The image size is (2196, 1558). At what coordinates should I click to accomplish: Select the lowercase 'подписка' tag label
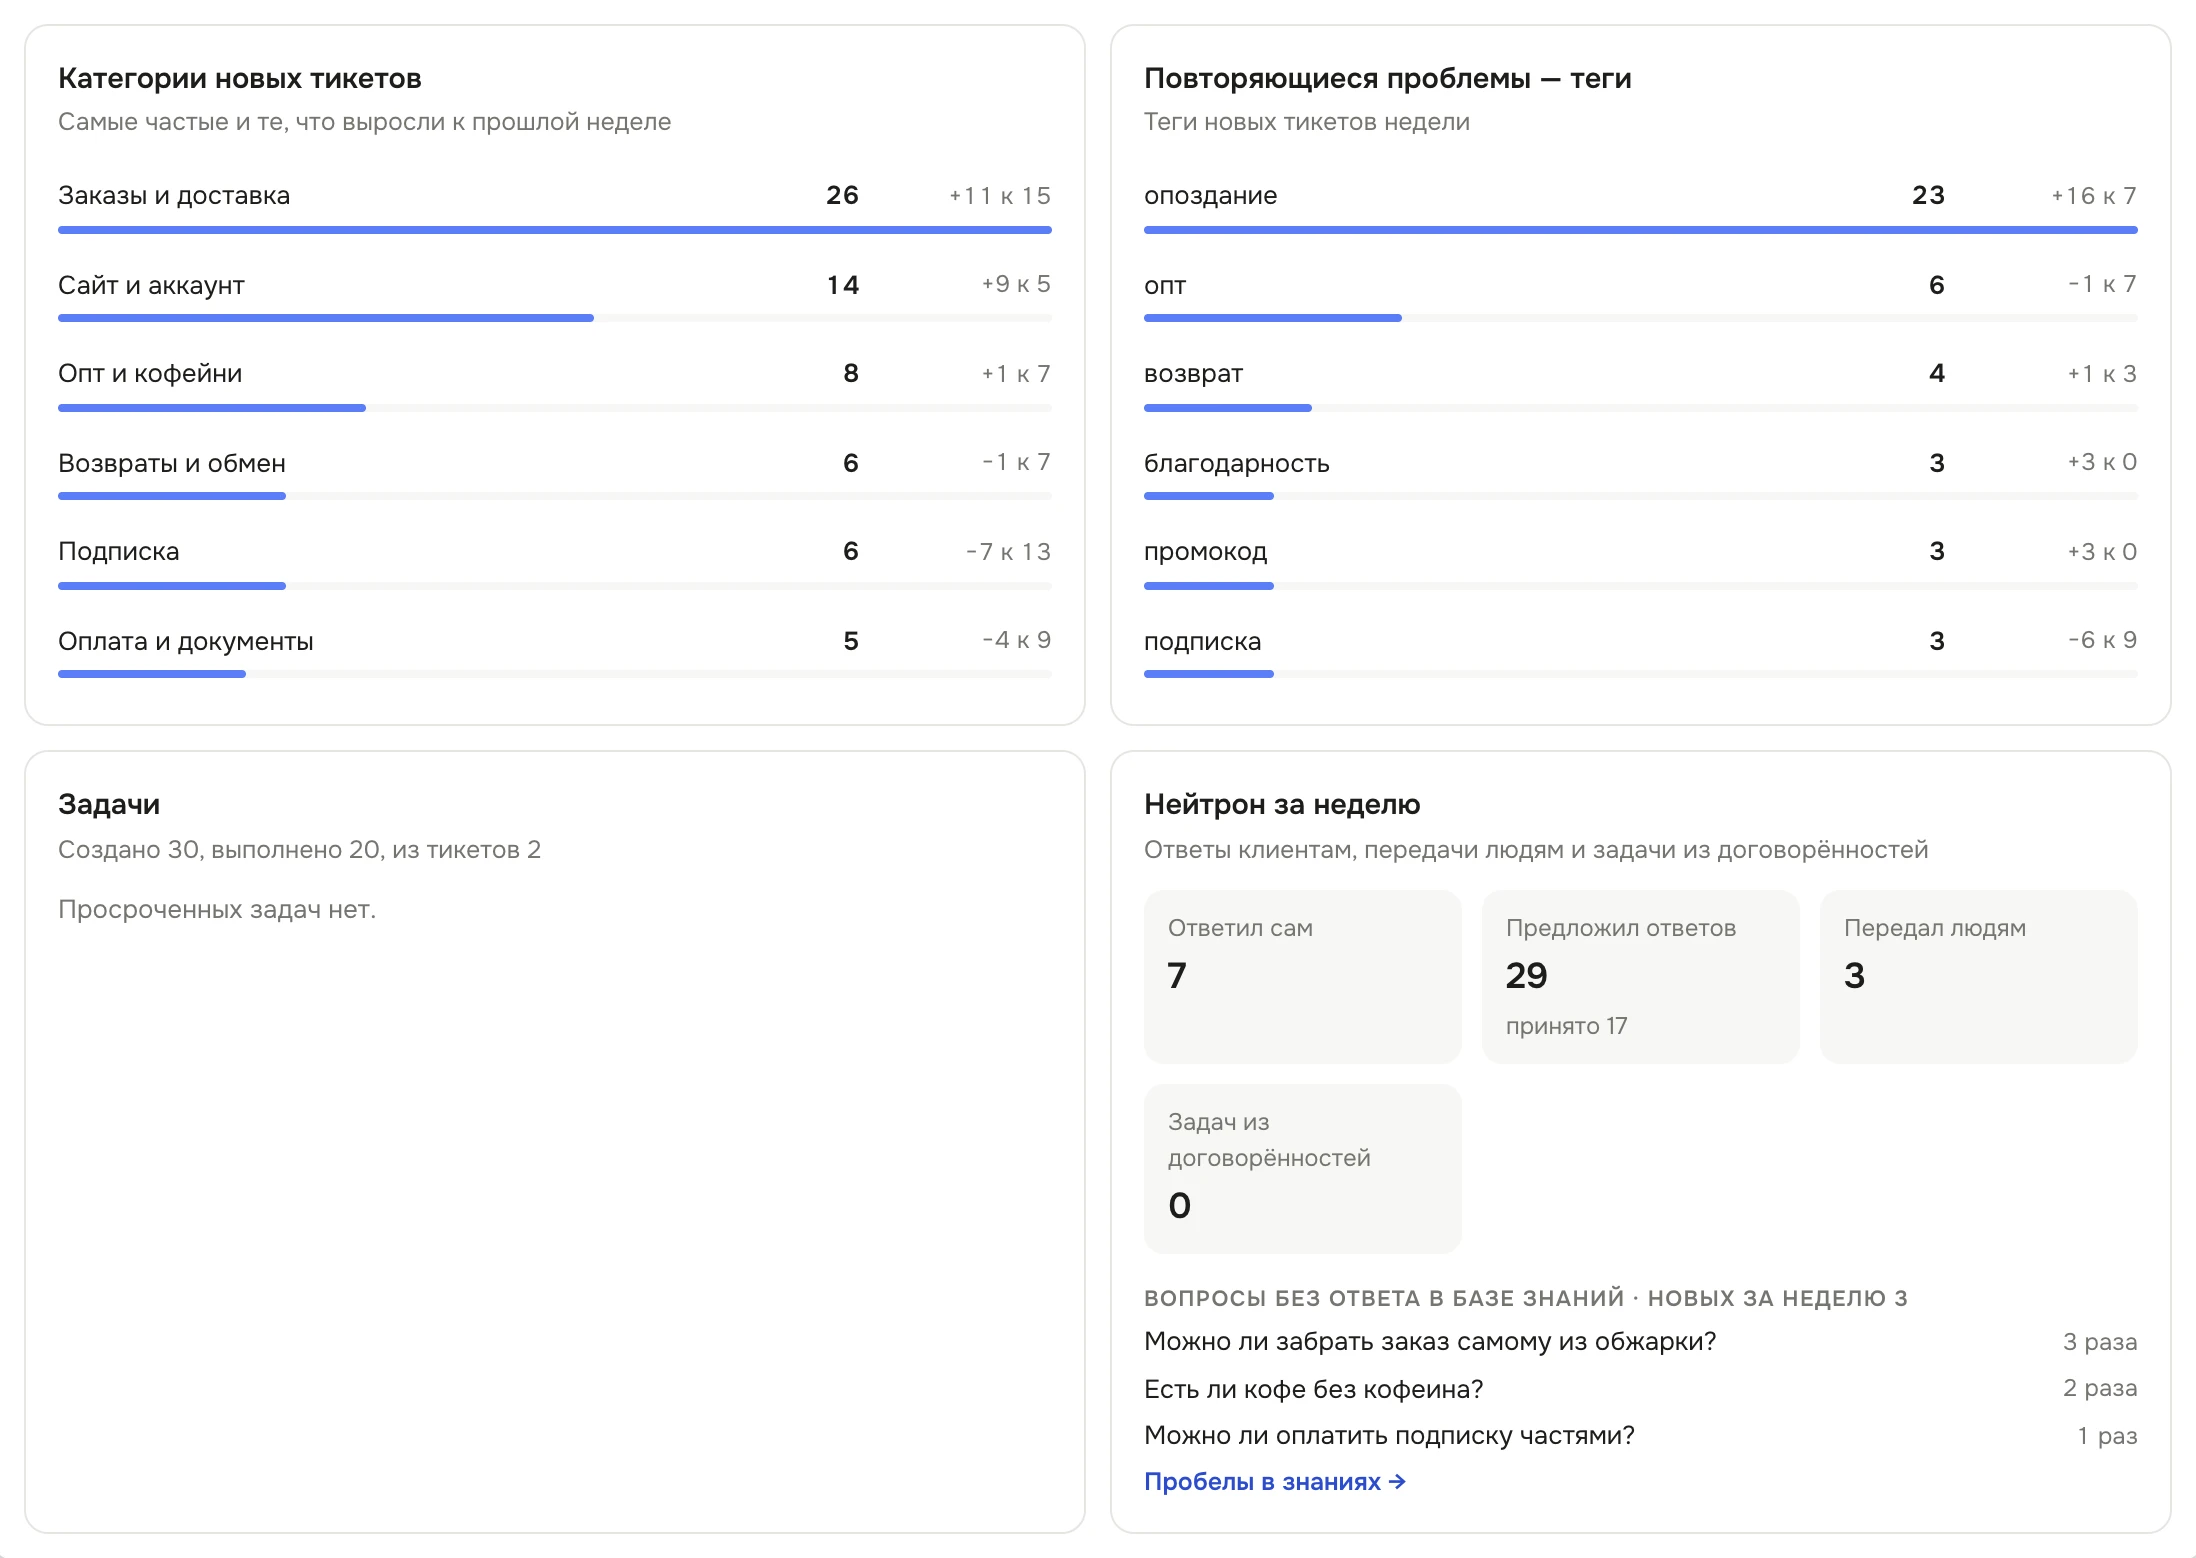pyautogui.click(x=1203, y=641)
